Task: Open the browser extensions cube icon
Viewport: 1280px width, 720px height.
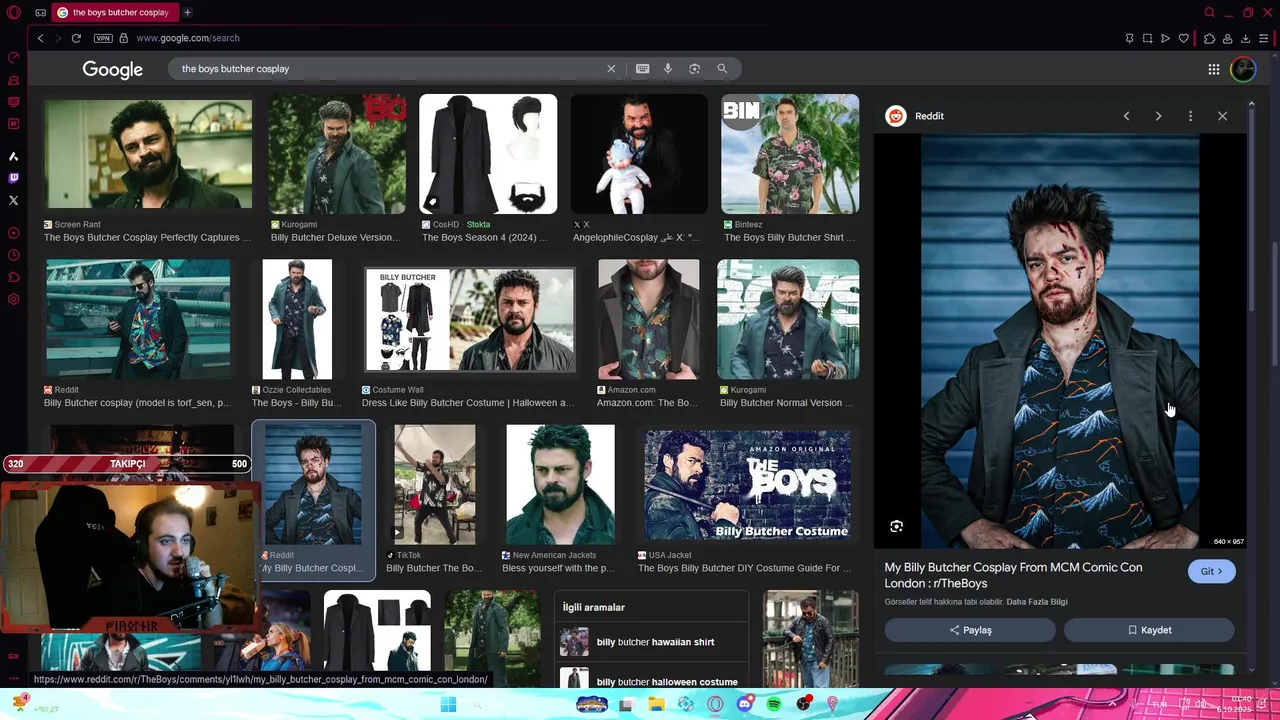Action: [1209, 38]
